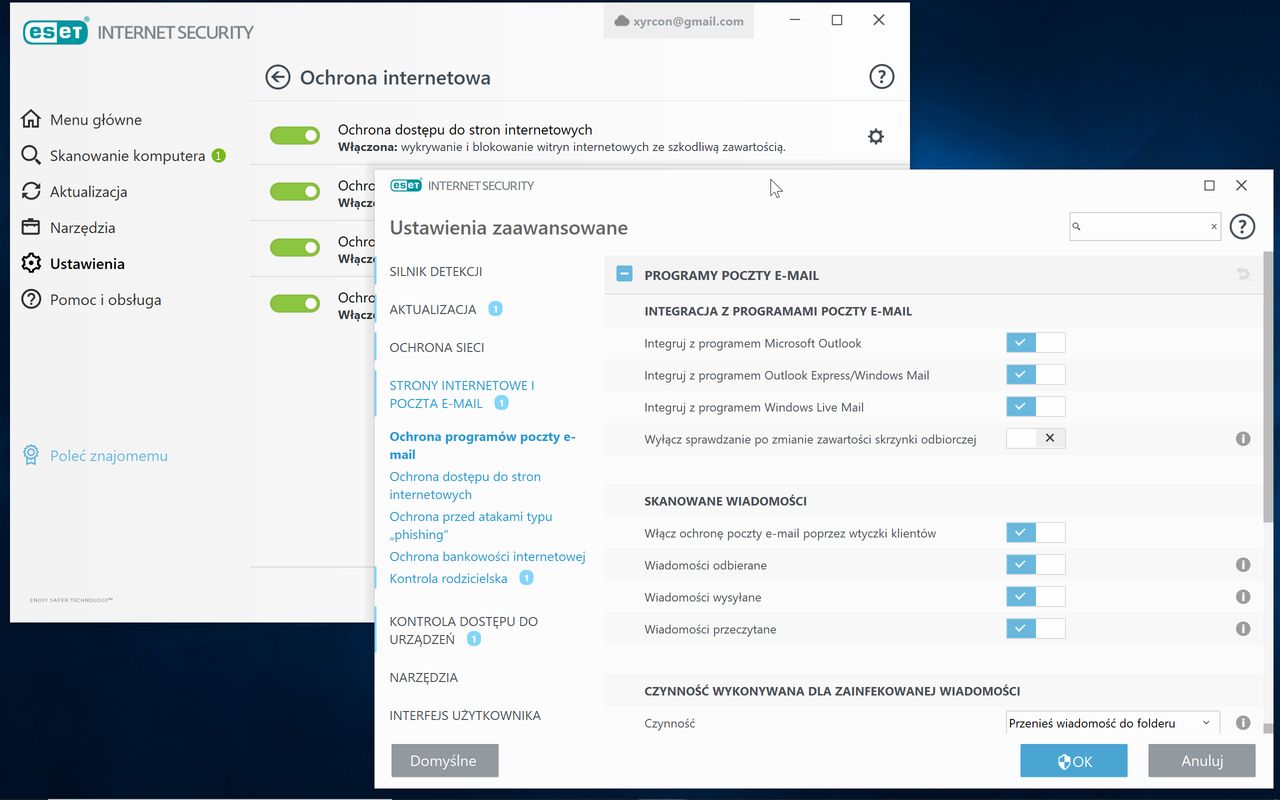Click the magnifier icon next to Skanowanie komputera
This screenshot has height=800, width=1280.
[31, 155]
